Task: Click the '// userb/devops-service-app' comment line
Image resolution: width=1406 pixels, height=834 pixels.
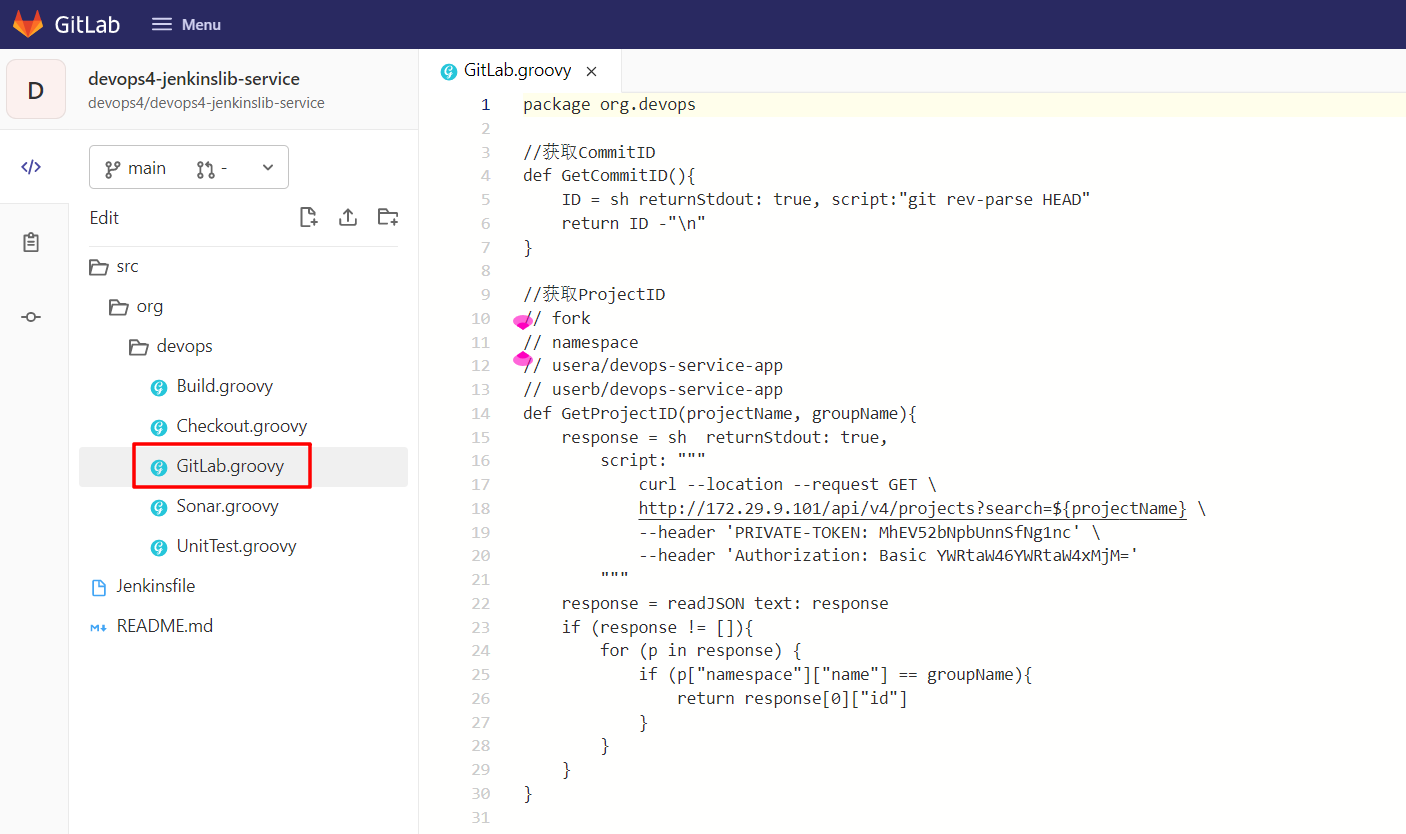Action: coord(653,389)
